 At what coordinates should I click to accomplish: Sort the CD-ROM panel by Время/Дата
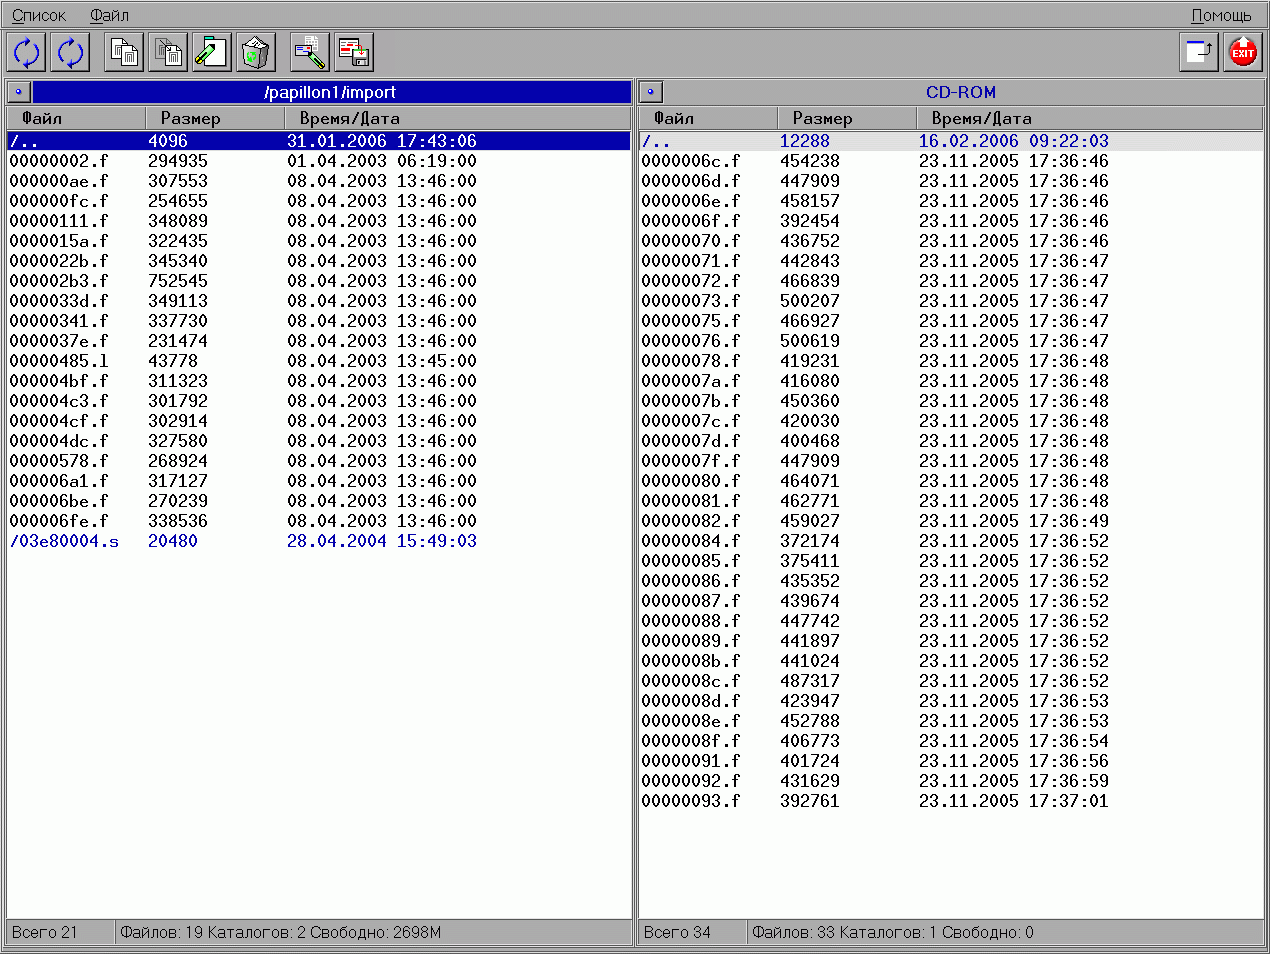point(1090,118)
